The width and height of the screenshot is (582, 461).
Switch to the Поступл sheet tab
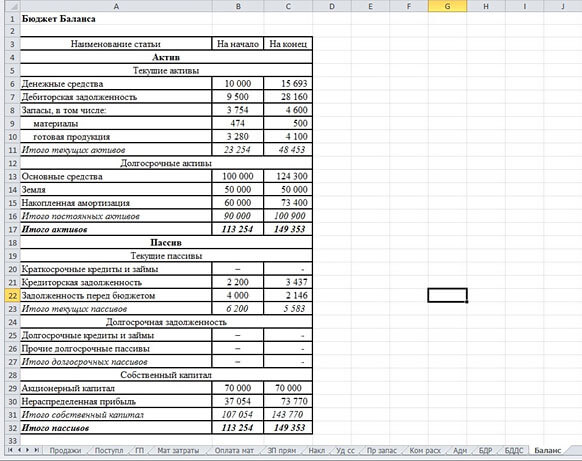109,450
